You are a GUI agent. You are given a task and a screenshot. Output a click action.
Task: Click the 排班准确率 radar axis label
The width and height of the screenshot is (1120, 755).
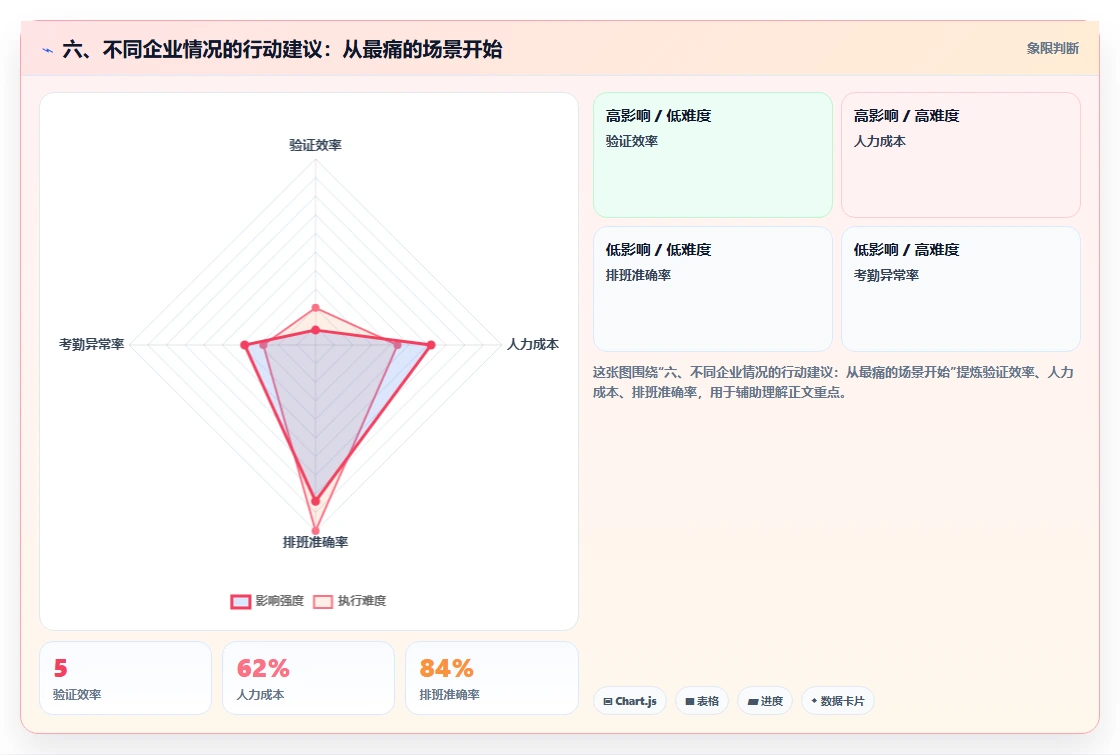pyautogui.click(x=316, y=542)
